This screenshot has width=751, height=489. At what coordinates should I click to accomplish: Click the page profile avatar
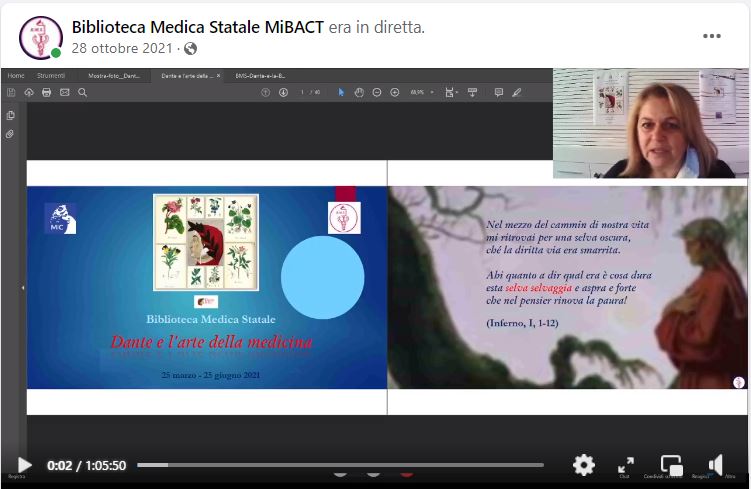coord(40,37)
